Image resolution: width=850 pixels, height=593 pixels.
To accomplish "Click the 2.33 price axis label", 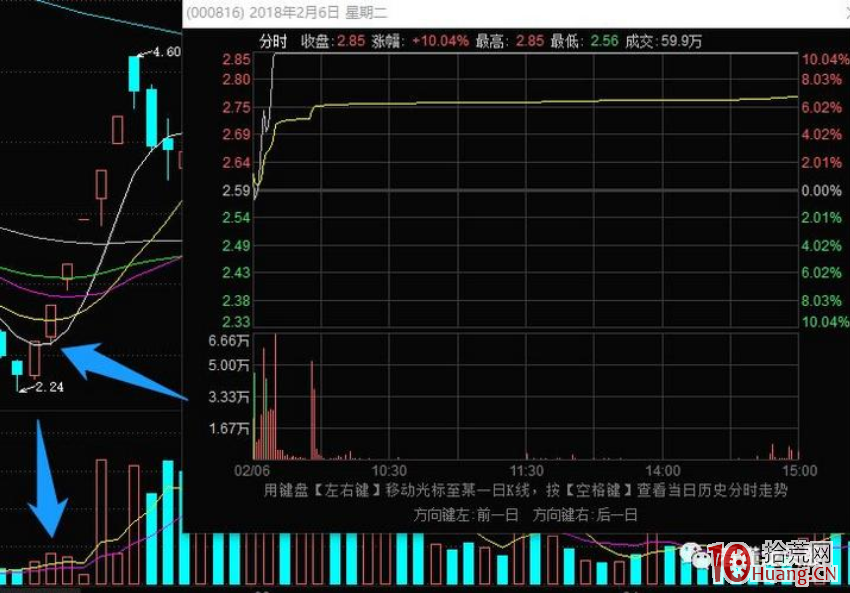I will click(236, 321).
